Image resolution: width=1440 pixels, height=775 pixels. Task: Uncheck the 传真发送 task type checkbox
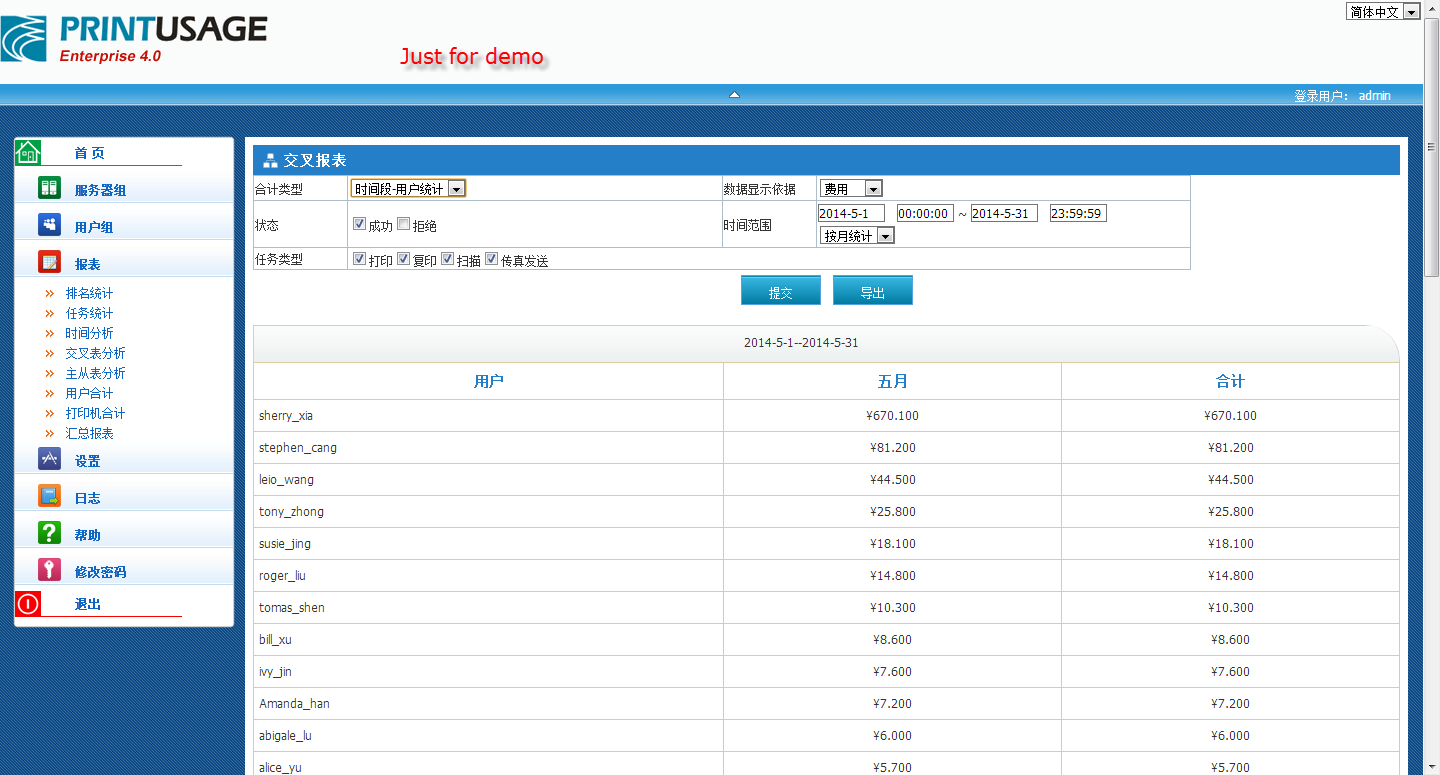pyautogui.click(x=491, y=259)
